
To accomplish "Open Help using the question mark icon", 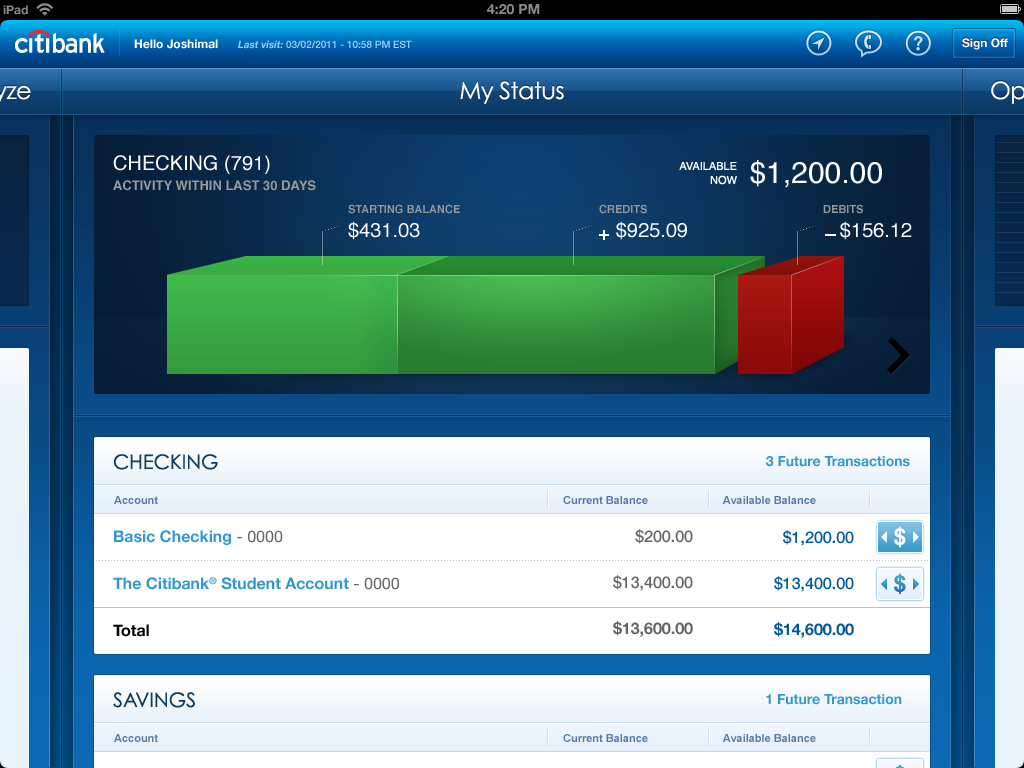I will point(918,43).
